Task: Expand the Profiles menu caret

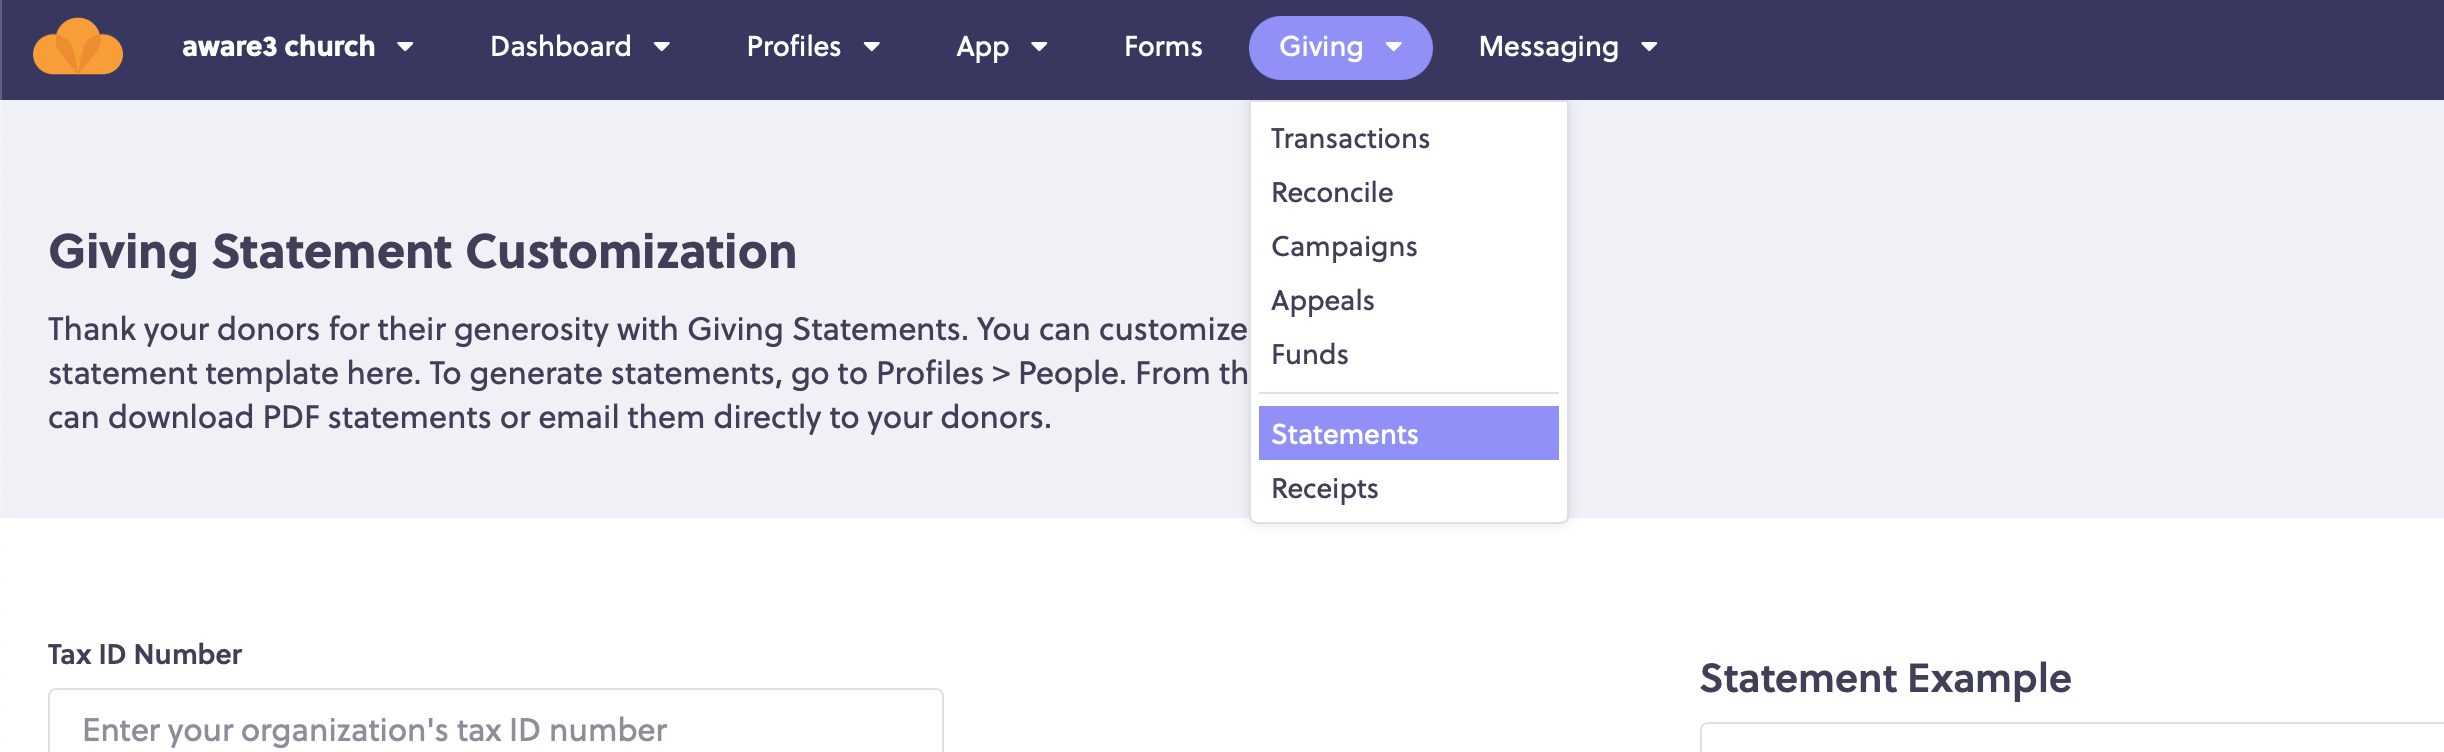Action: click(872, 47)
